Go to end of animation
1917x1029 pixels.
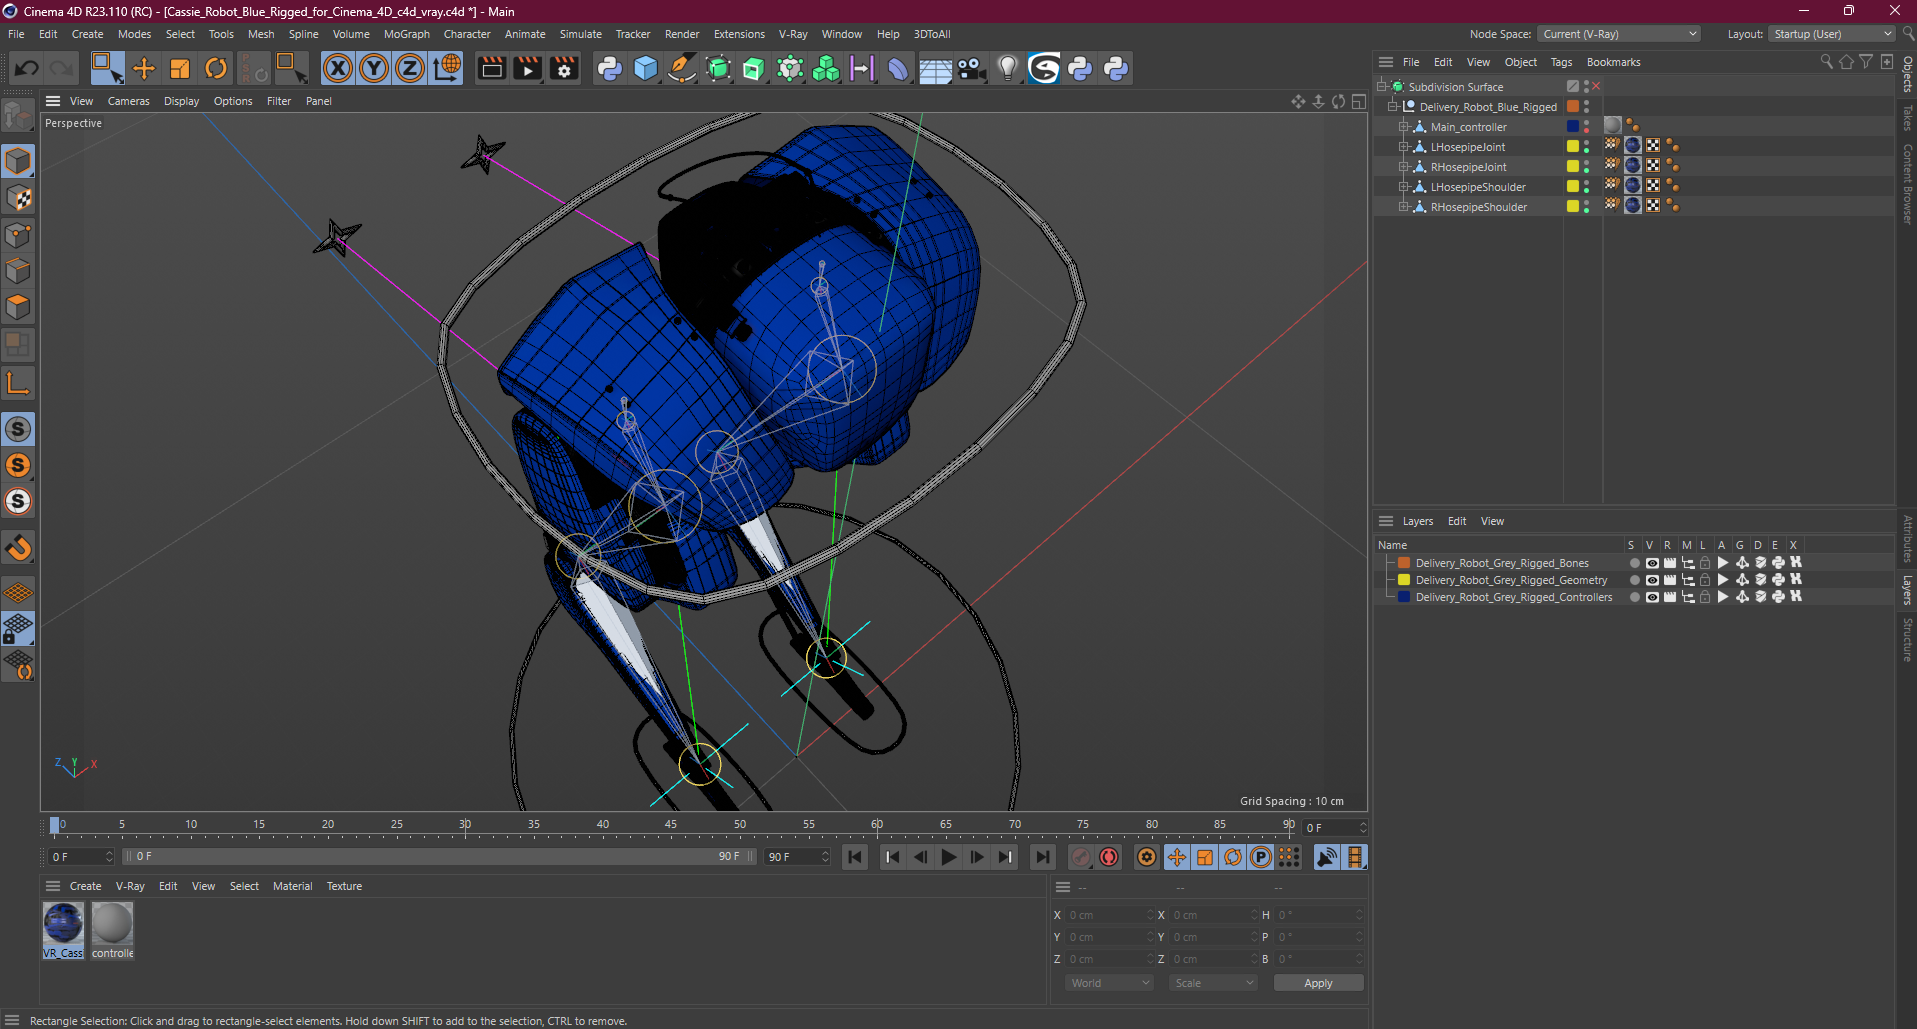pyautogui.click(x=1042, y=857)
